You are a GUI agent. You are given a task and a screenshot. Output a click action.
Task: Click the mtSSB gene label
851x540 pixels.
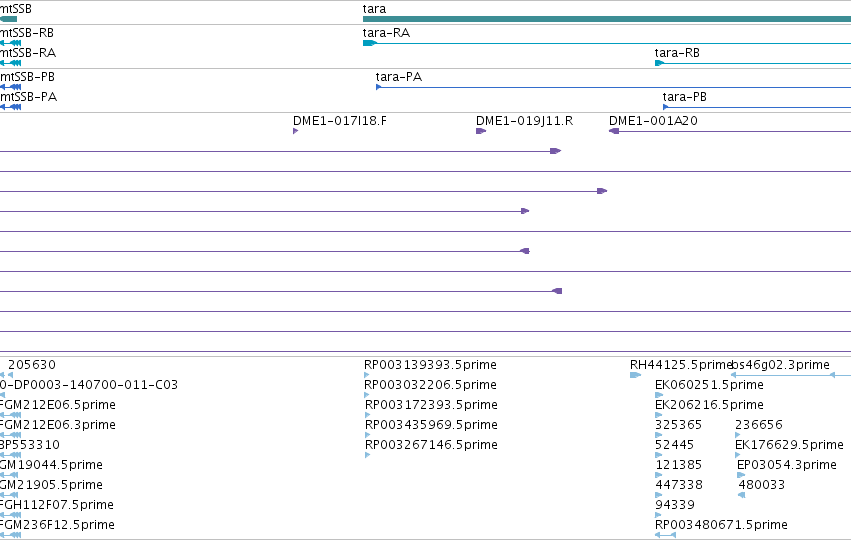tap(16, 9)
